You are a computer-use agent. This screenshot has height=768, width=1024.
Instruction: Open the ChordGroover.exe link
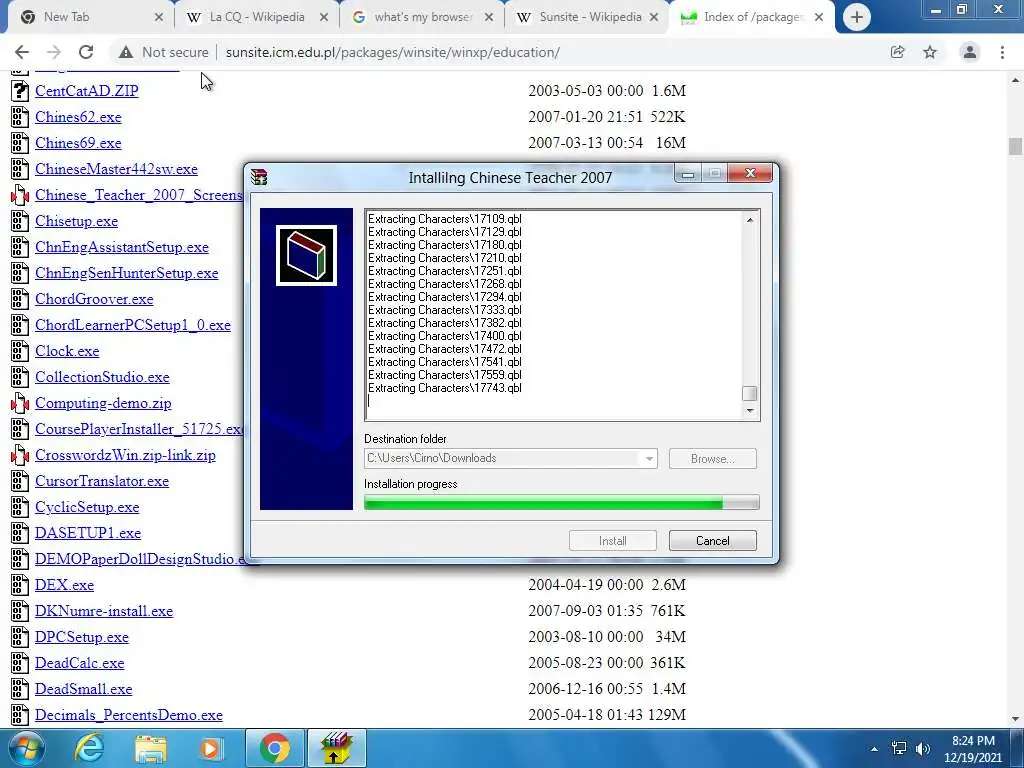(94, 299)
